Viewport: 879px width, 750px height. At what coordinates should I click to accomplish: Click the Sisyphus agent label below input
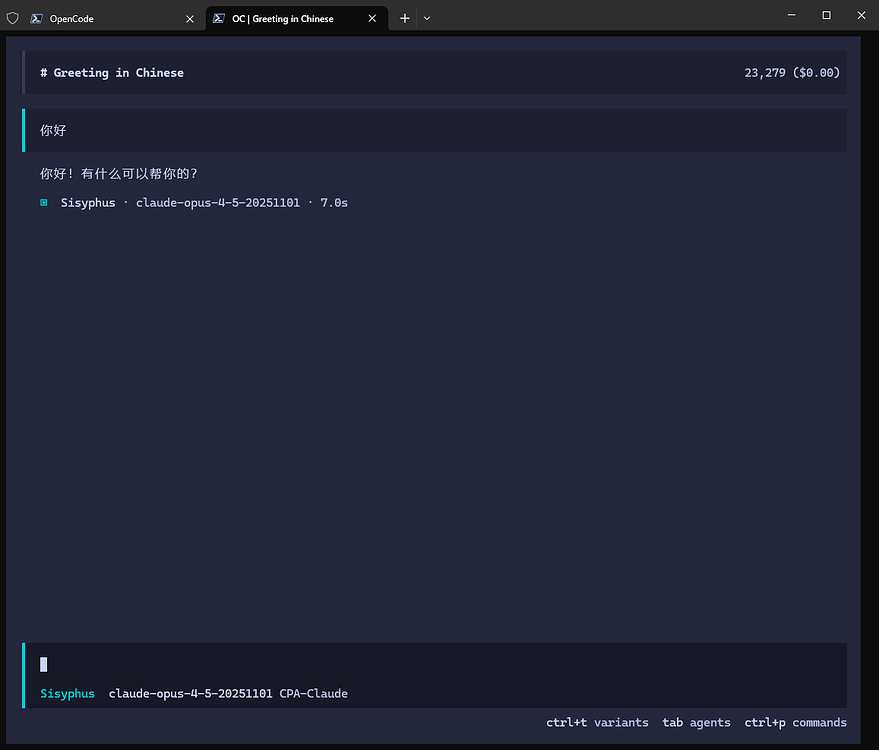[x=67, y=694]
